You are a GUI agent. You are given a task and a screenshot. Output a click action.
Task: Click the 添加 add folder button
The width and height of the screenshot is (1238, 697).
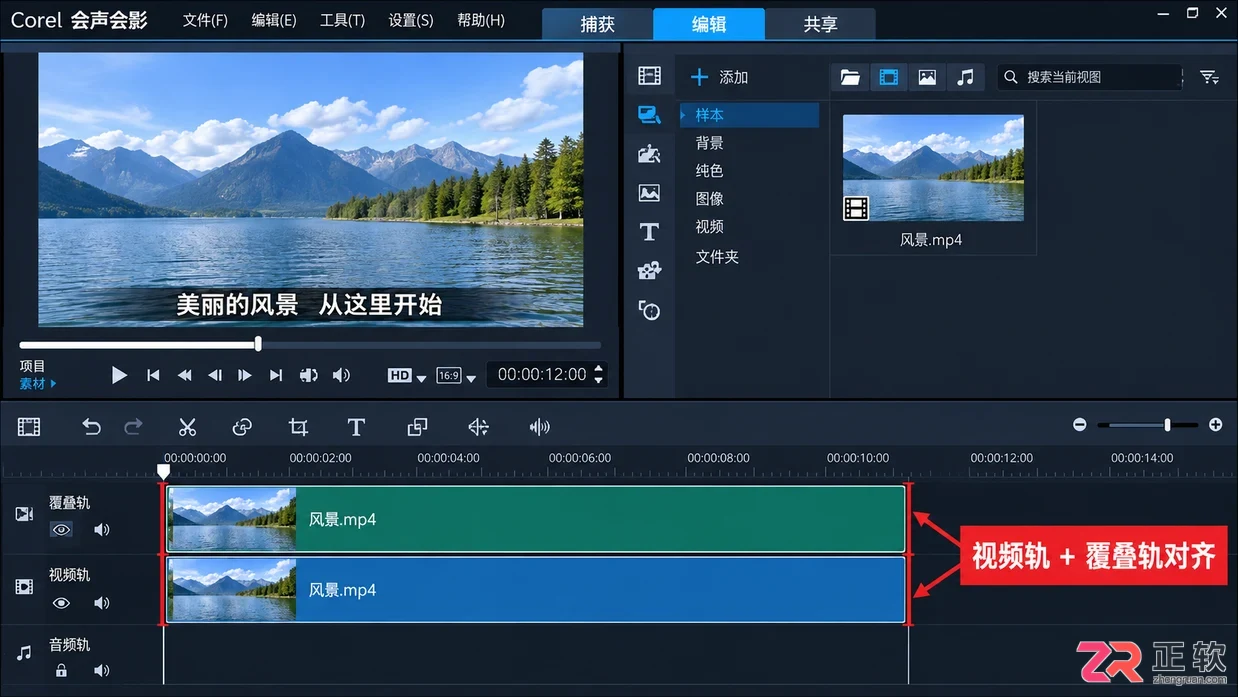coord(720,77)
